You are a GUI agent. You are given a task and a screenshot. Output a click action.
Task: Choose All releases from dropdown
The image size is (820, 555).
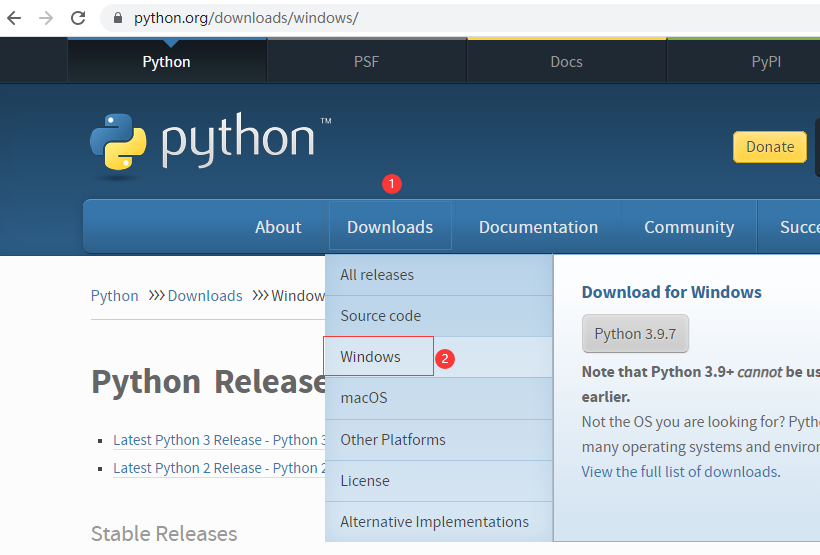pos(439,275)
